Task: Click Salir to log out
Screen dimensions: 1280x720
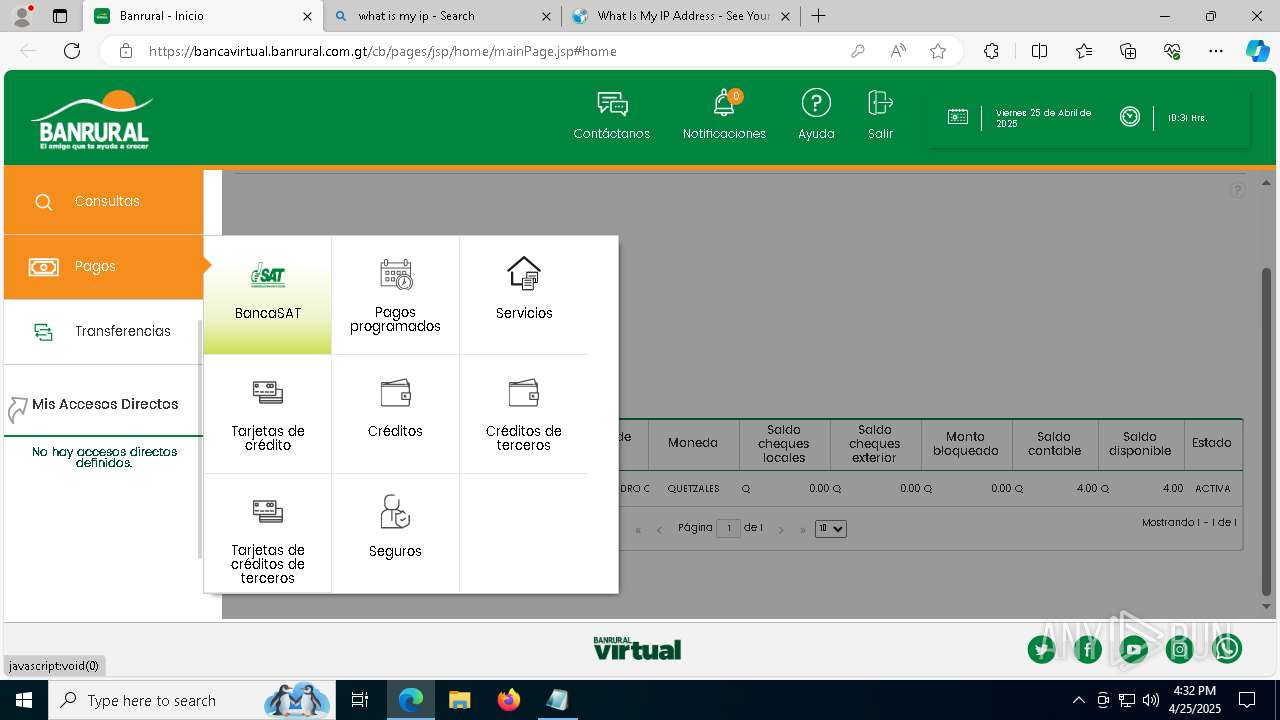Action: point(880,115)
